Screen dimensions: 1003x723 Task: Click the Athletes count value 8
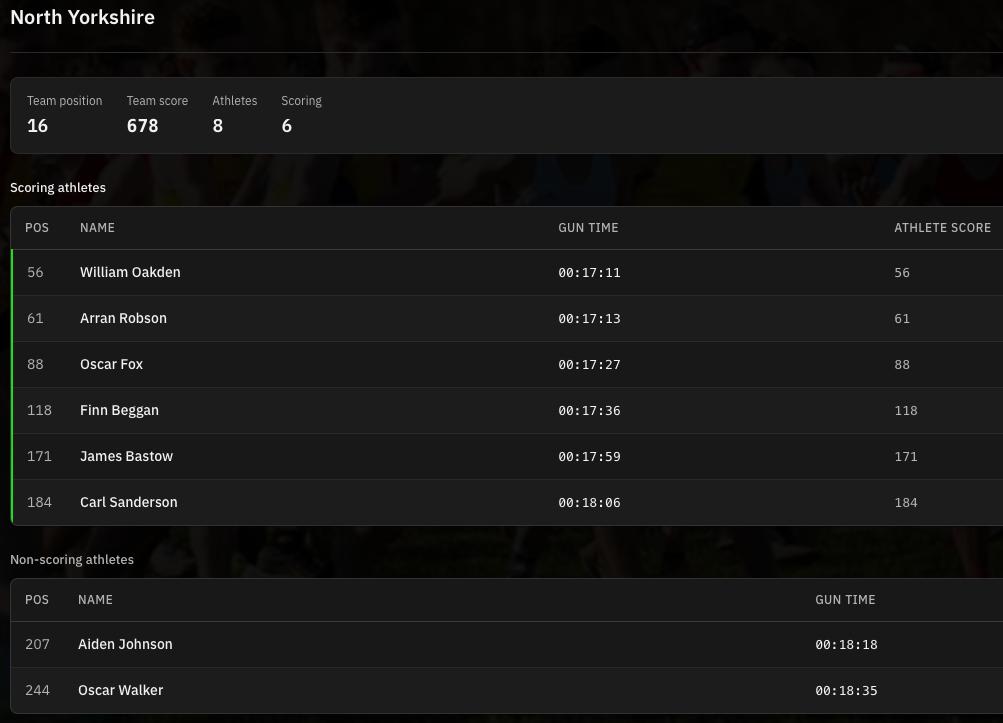coord(217,126)
